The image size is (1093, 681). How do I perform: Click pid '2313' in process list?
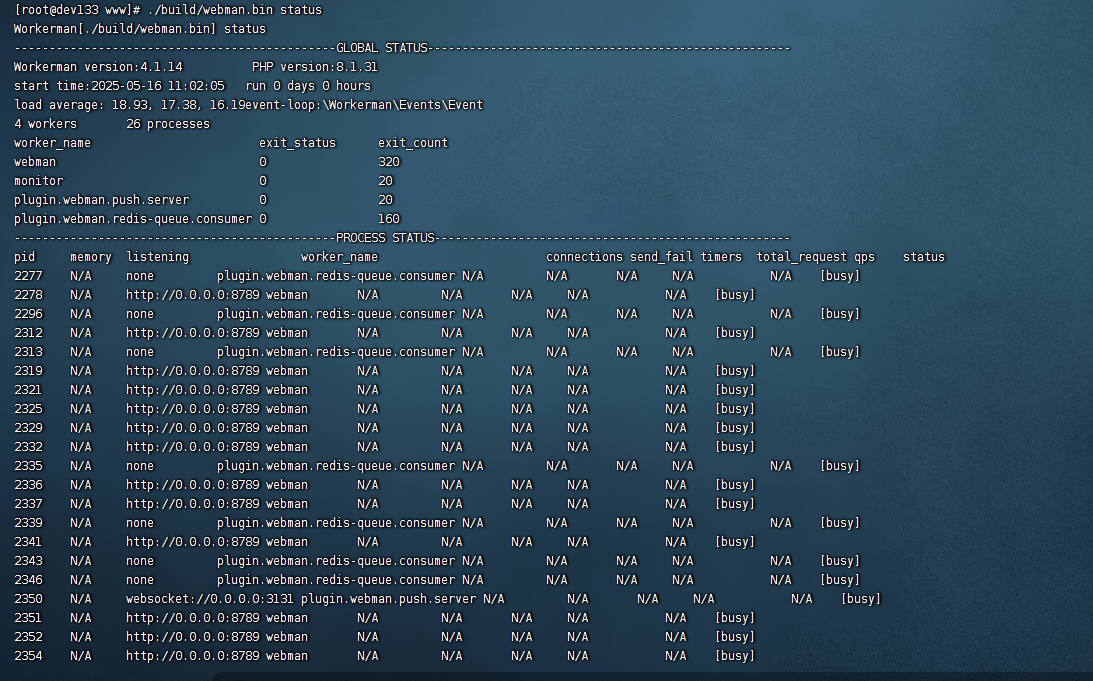pos(28,352)
